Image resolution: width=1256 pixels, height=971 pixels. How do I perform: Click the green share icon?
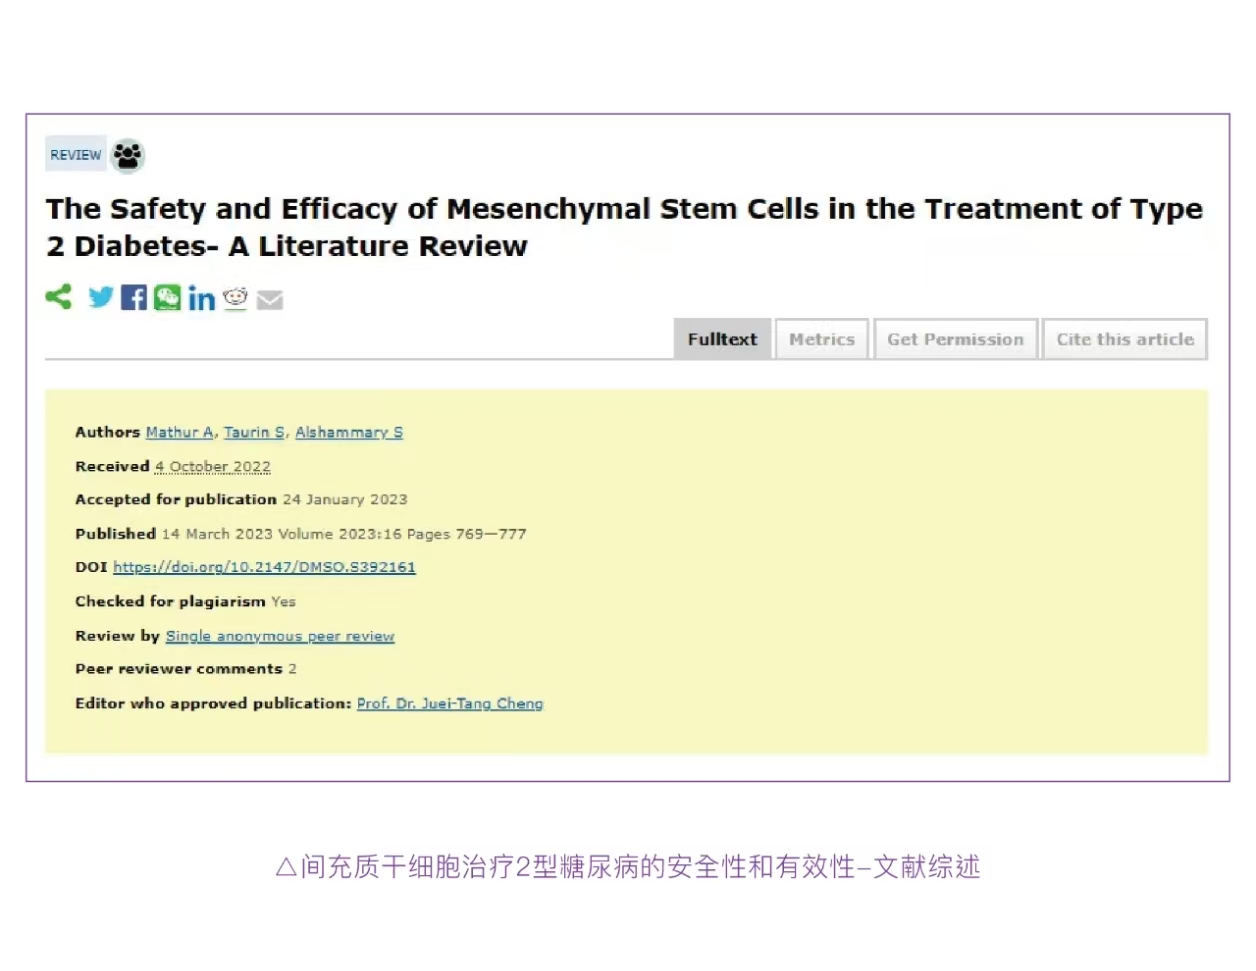pyautogui.click(x=59, y=297)
